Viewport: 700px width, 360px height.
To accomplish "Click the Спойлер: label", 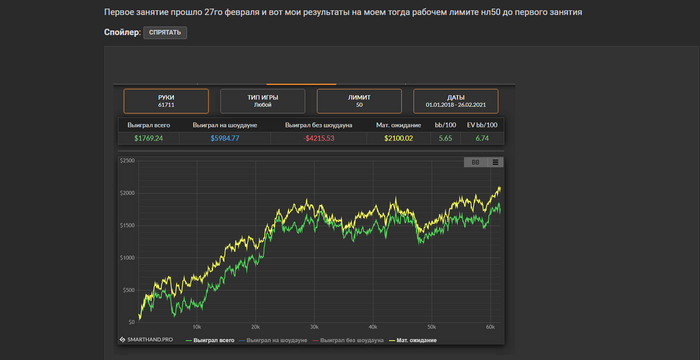I will pyautogui.click(x=122, y=33).
